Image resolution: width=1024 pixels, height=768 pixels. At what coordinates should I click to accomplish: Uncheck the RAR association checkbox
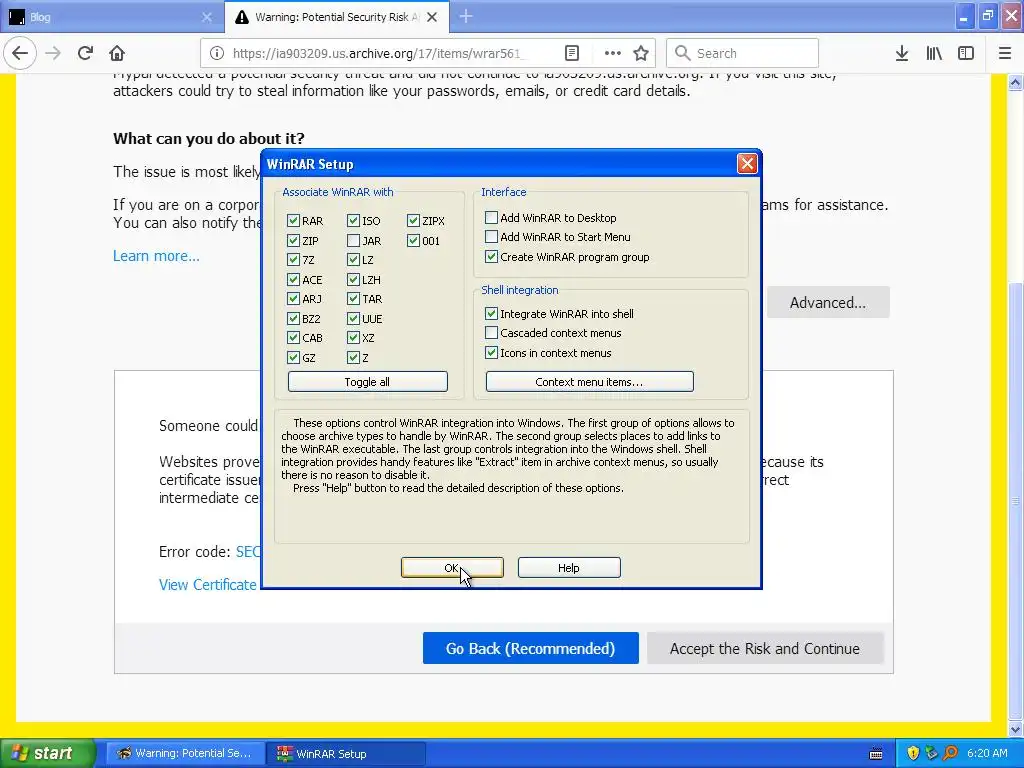293,221
